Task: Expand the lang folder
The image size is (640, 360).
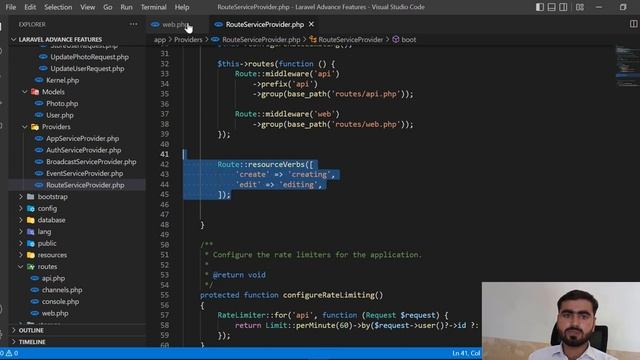Action: click(21, 231)
